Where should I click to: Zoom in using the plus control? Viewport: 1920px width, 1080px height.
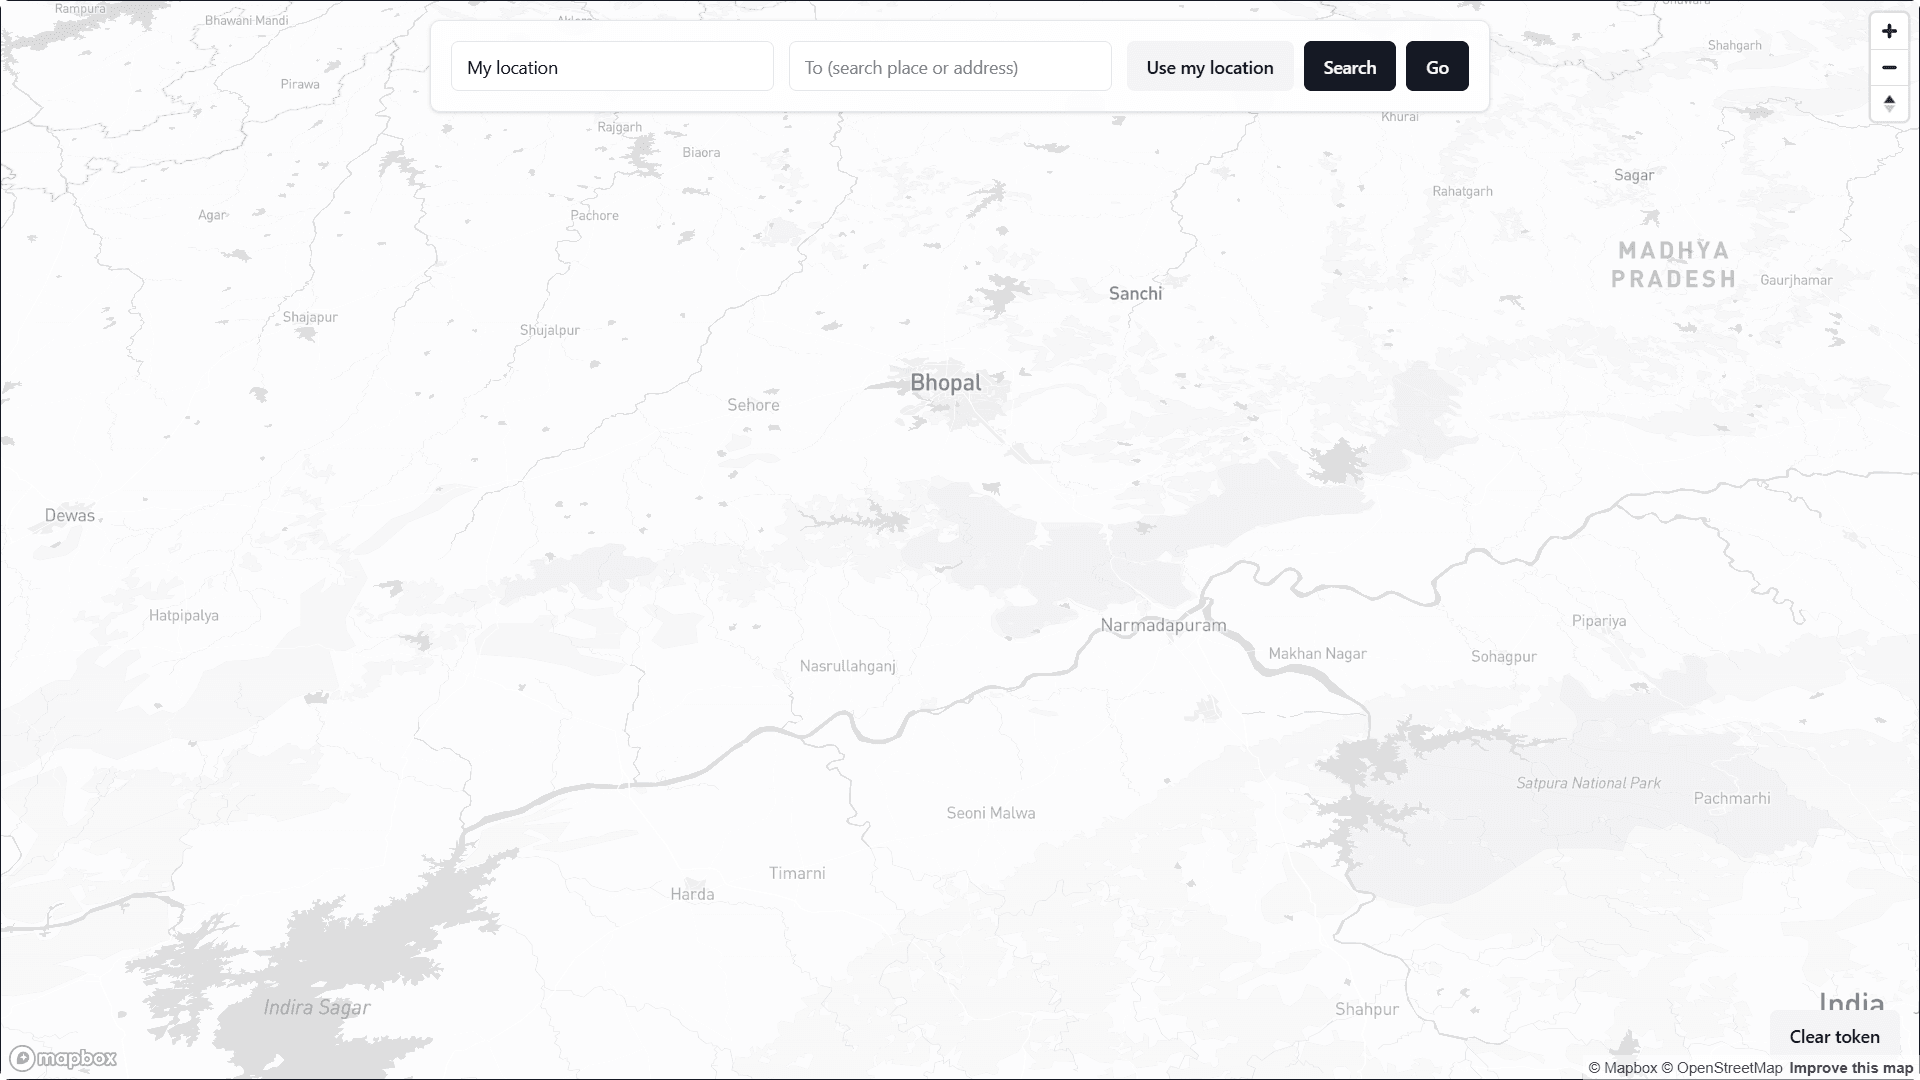coord(1889,31)
